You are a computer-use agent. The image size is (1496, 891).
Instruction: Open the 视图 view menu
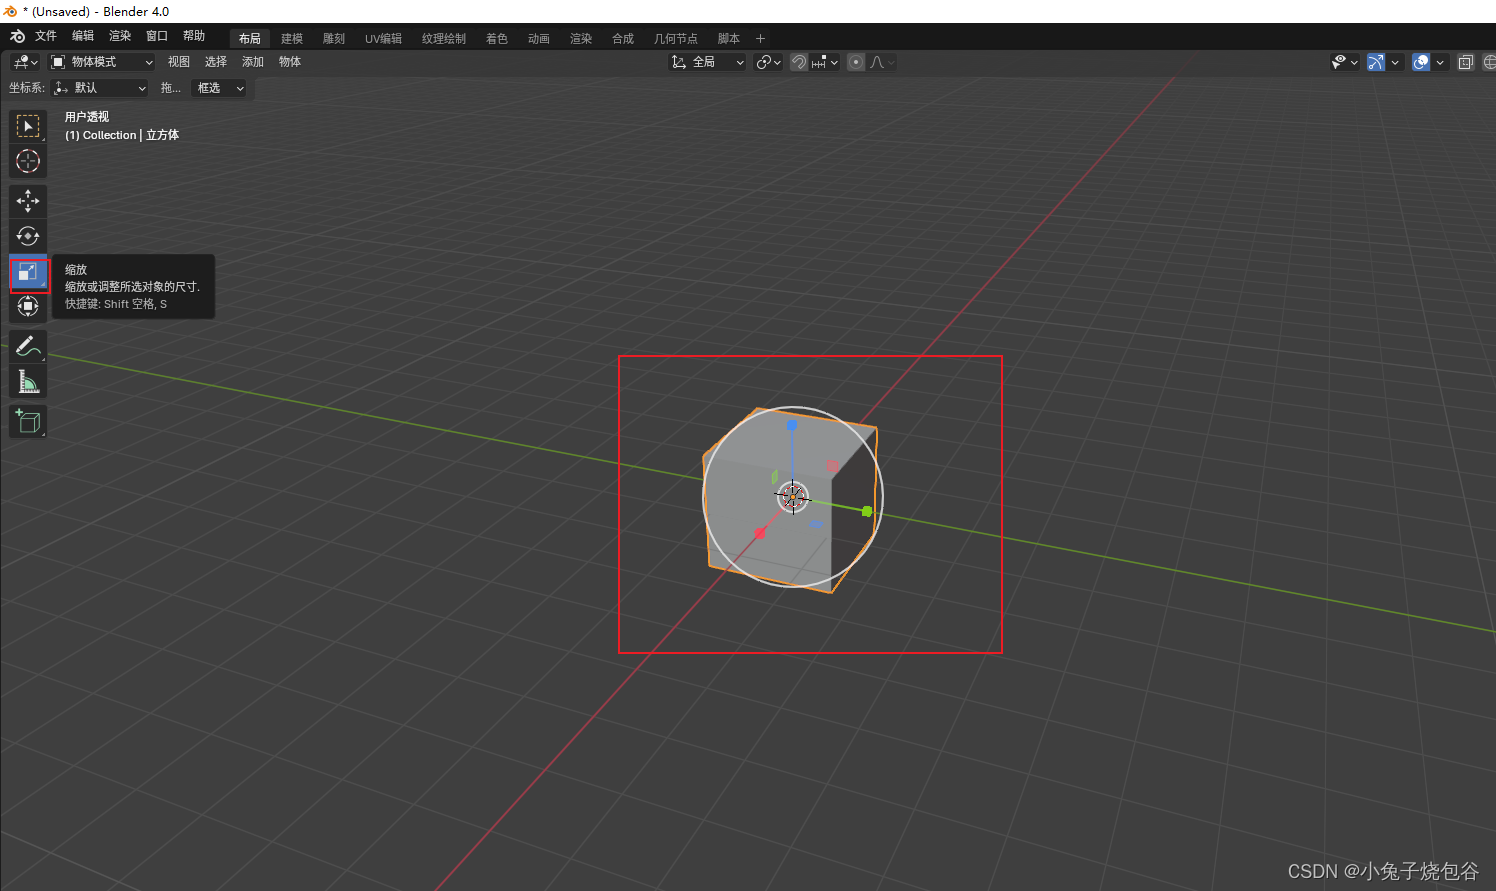(179, 62)
